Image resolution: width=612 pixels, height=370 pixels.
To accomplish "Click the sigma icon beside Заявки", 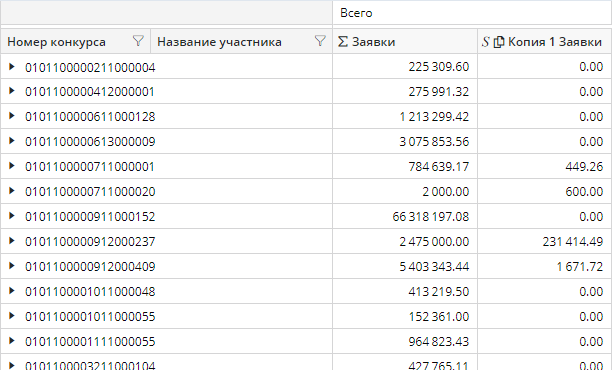I will (343, 42).
